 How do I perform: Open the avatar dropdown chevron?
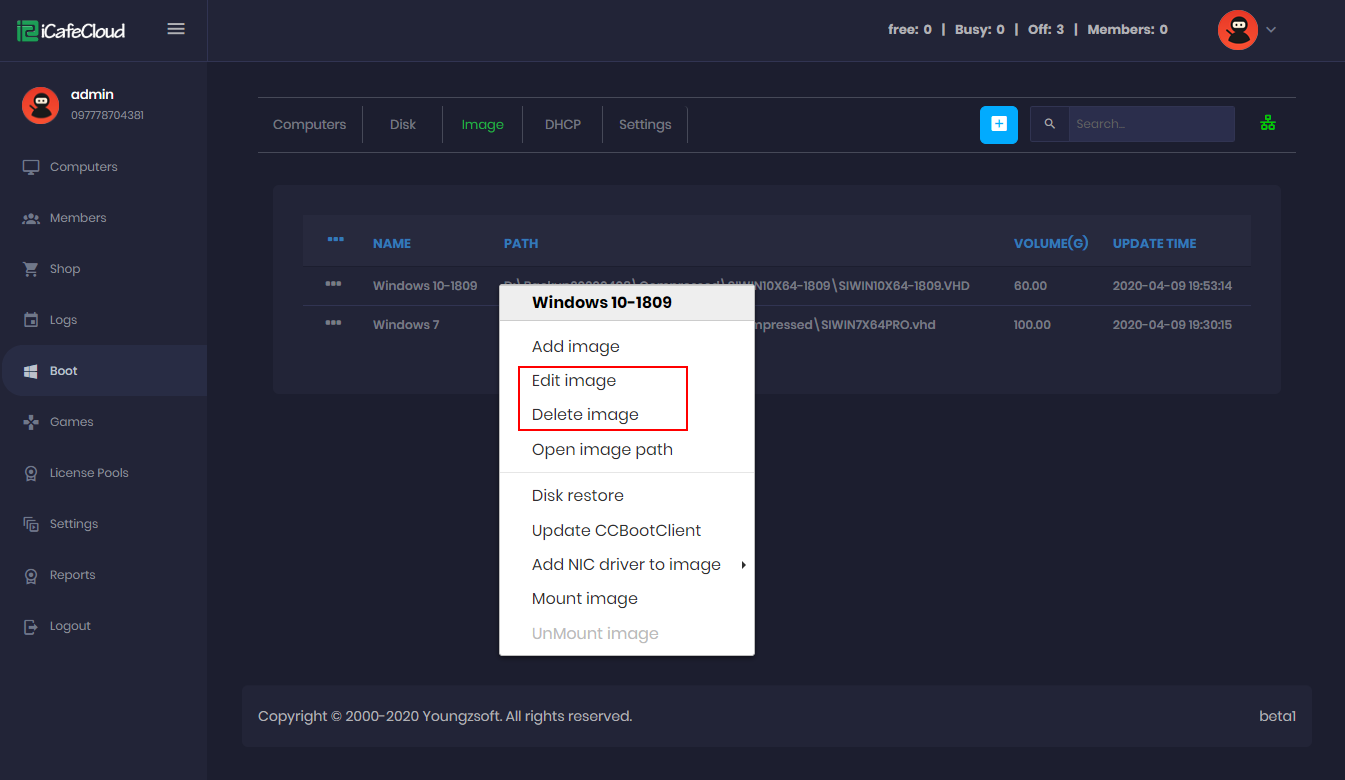(x=1271, y=30)
